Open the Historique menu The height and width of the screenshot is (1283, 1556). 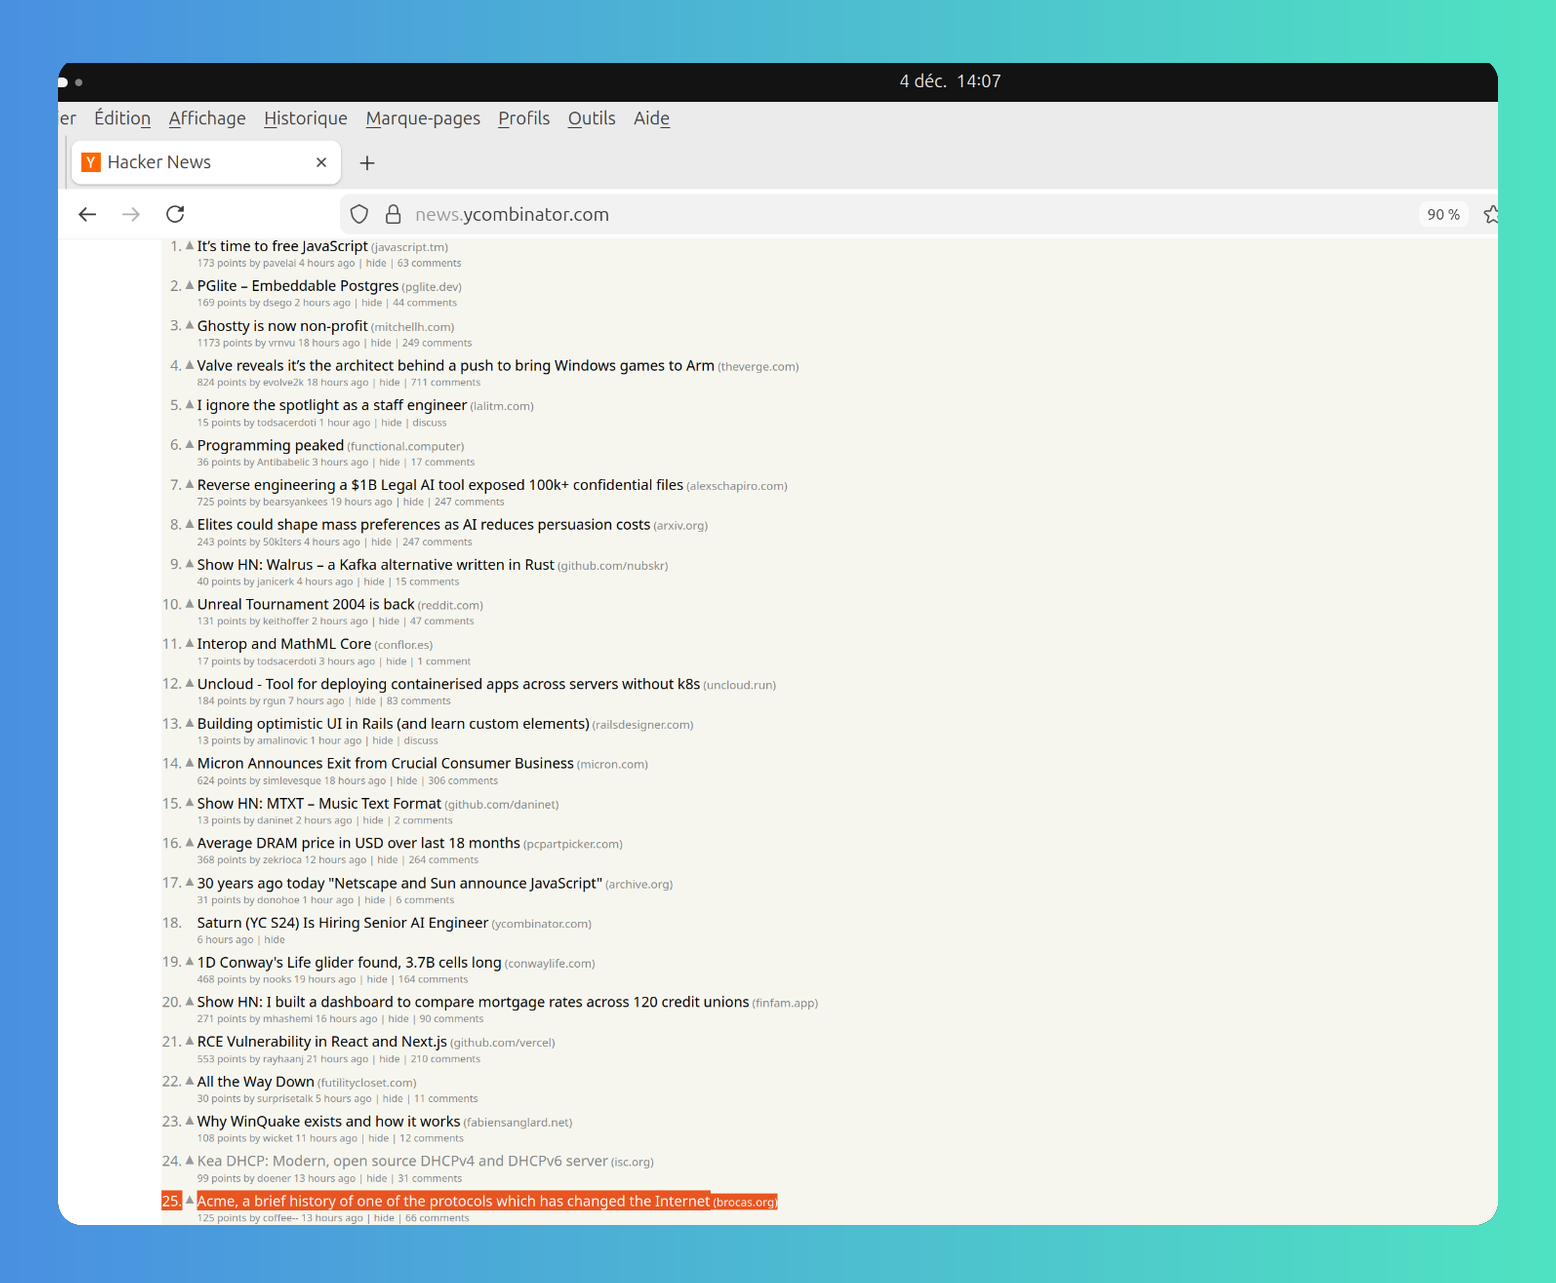click(305, 118)
